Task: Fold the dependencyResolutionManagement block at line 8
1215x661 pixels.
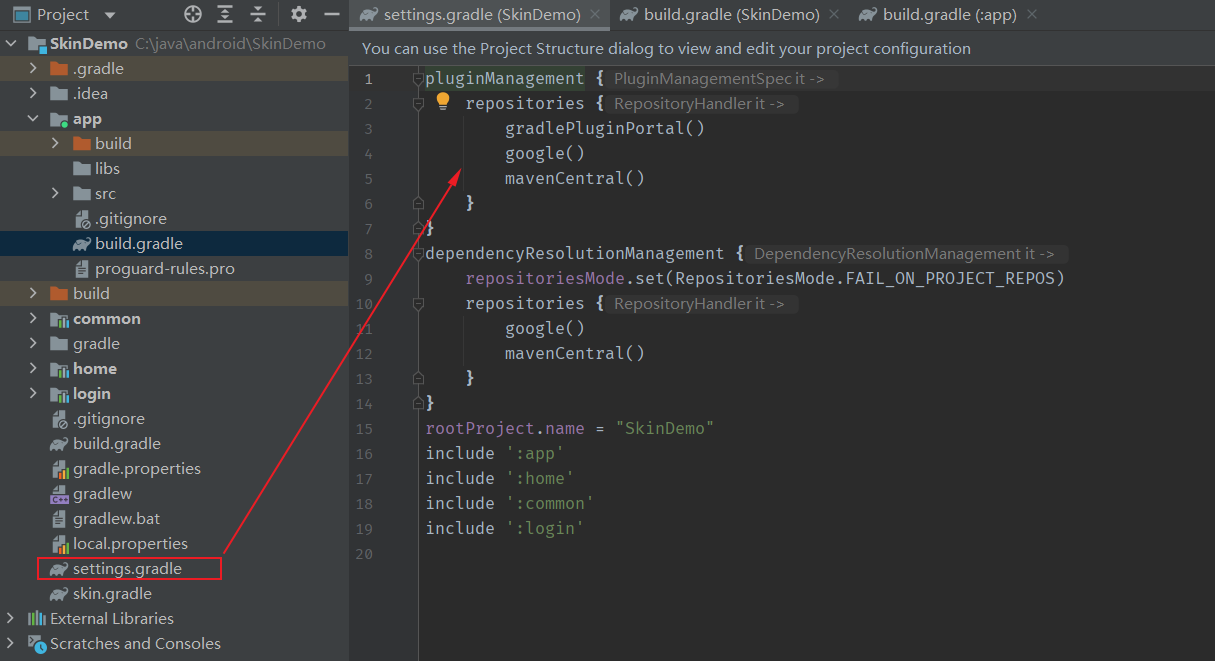Action: [418, 254]
